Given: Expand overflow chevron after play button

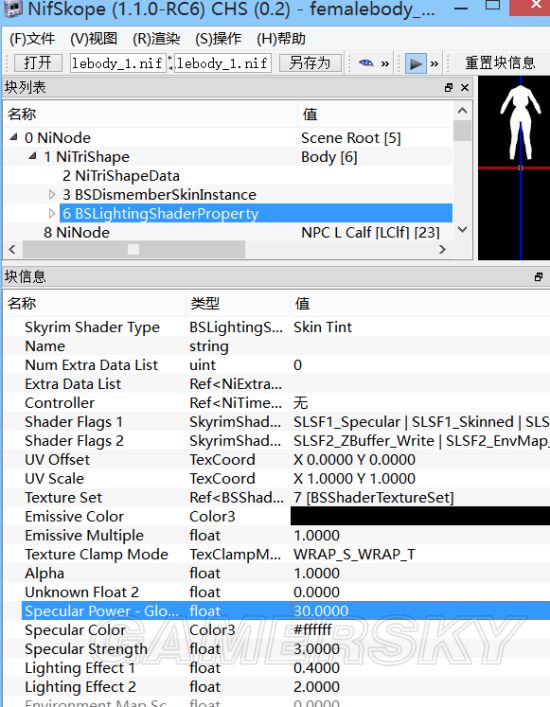Looking at the screenshot, I should tap(434, 64).
